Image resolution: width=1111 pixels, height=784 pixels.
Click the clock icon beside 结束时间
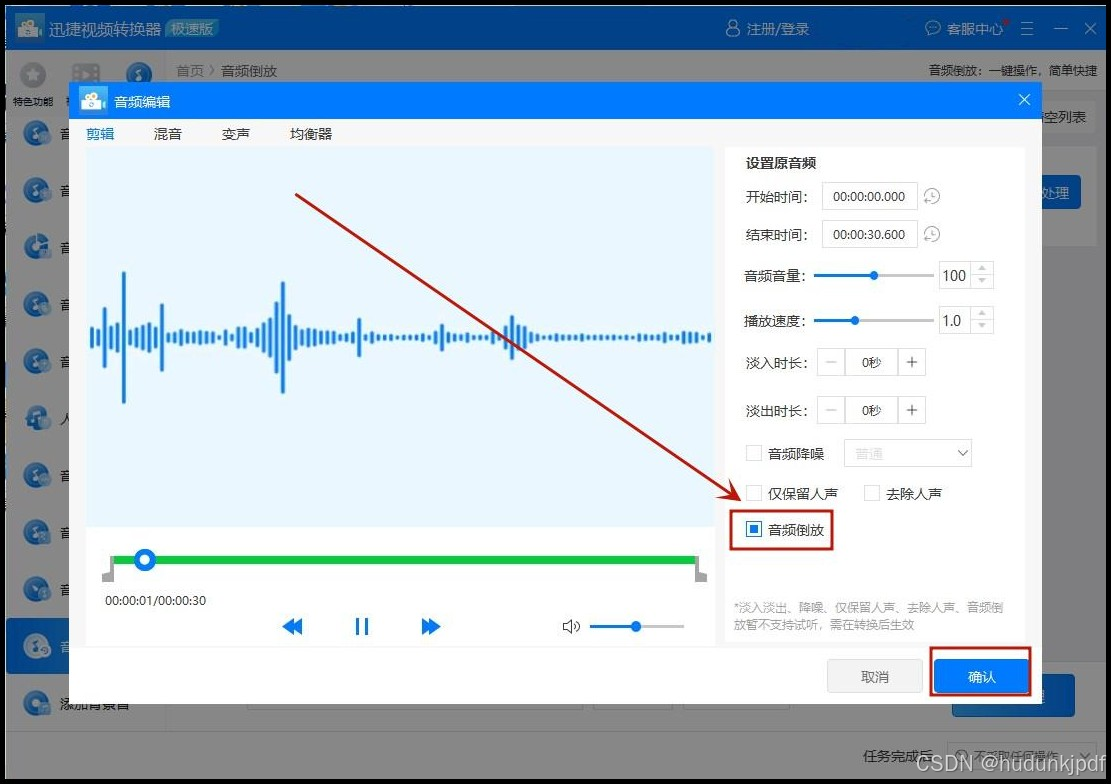pos(931,234)
